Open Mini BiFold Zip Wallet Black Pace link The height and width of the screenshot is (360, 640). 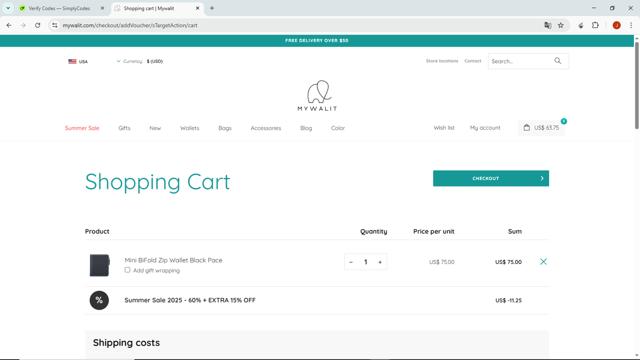pos(173,260)
